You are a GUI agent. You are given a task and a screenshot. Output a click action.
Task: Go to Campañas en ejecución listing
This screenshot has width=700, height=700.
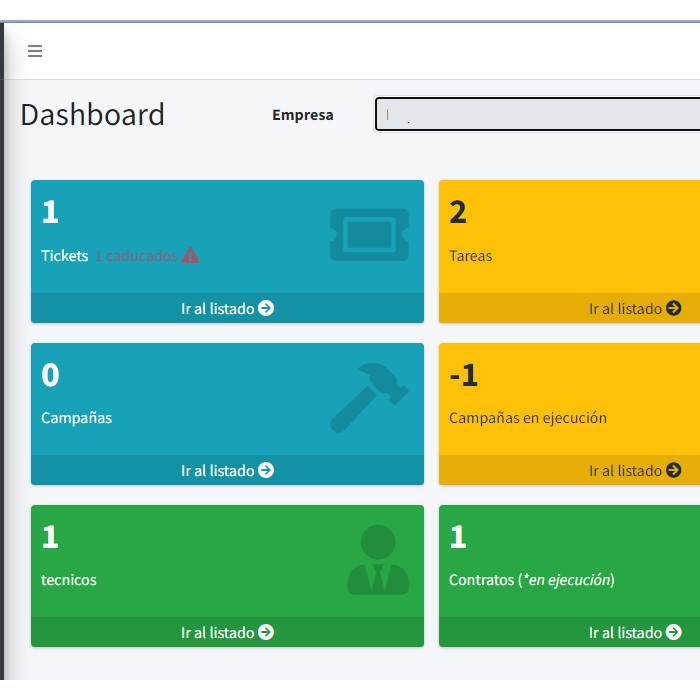coord(634,470)
